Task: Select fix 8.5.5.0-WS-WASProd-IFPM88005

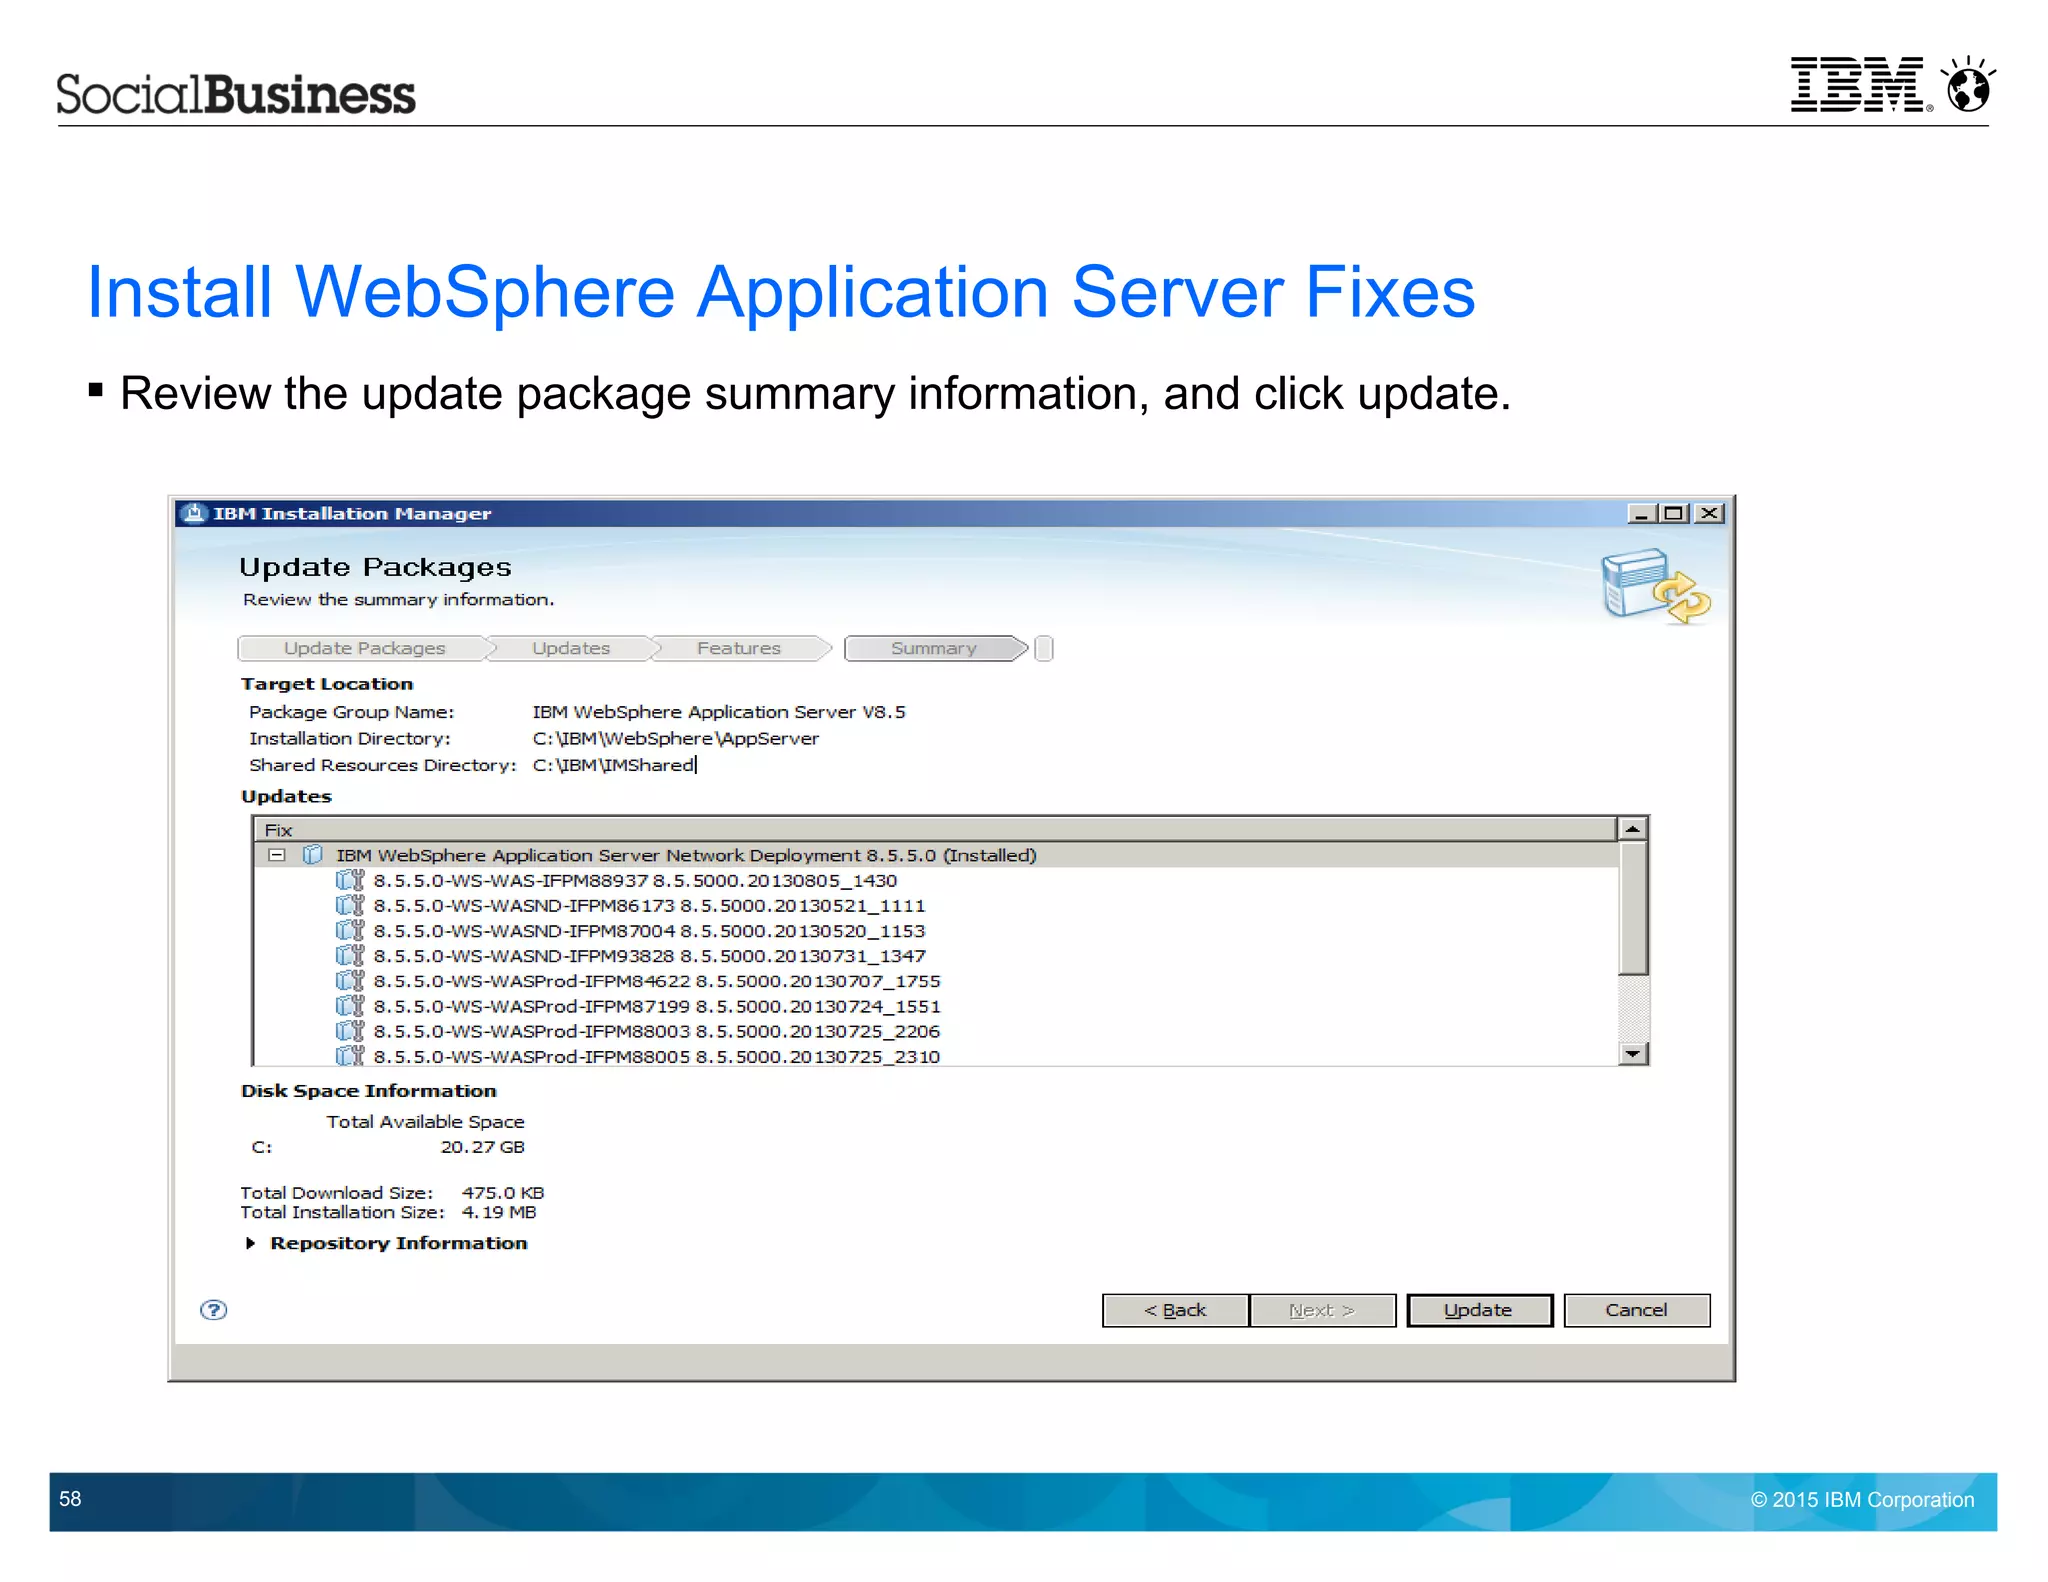Action: (x=657, y=1055)
